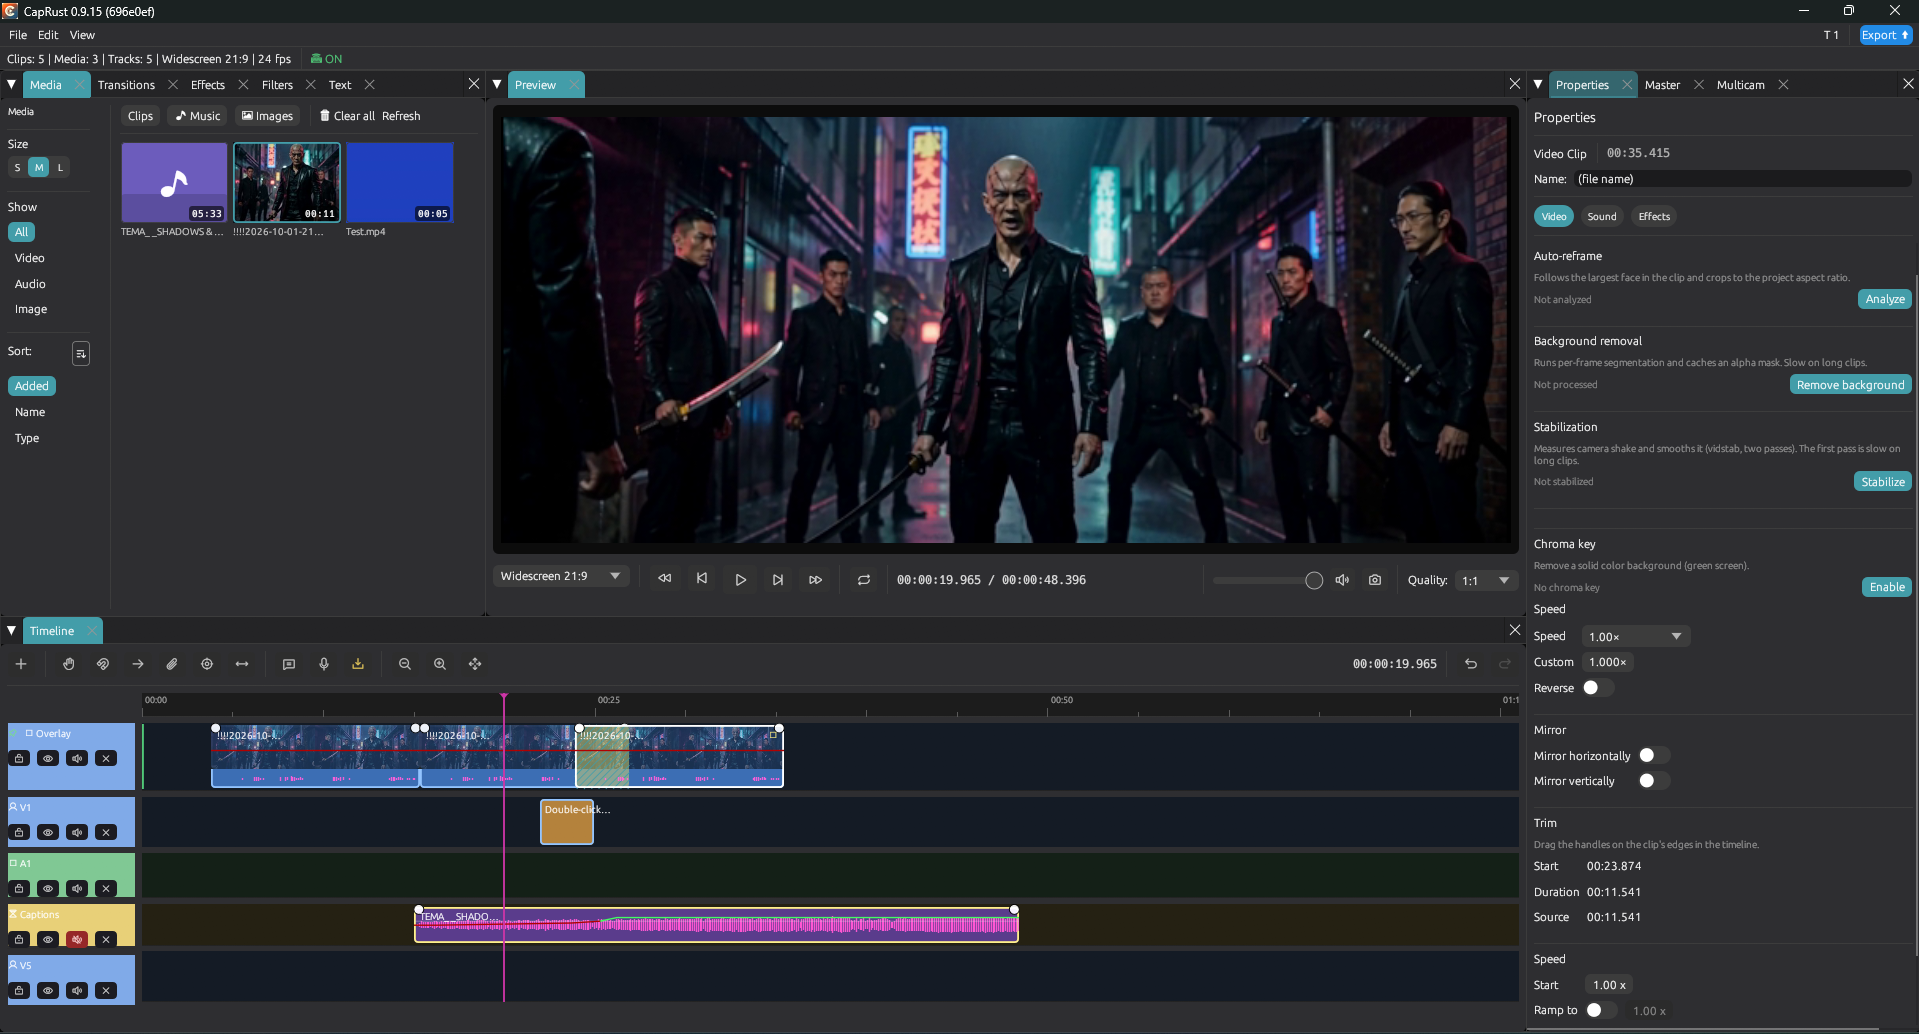Click the Analyze button for Auto-reframe

click(1884, 299)
